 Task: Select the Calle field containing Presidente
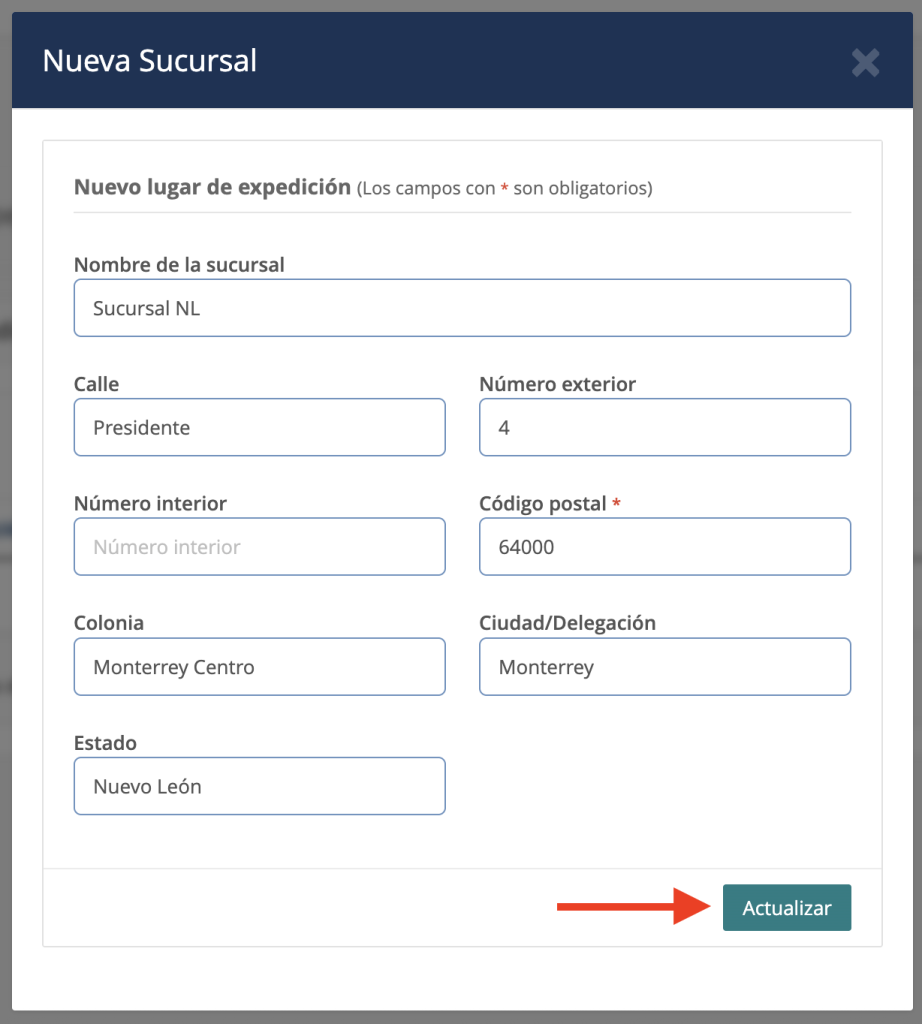(x=260, y=427)
